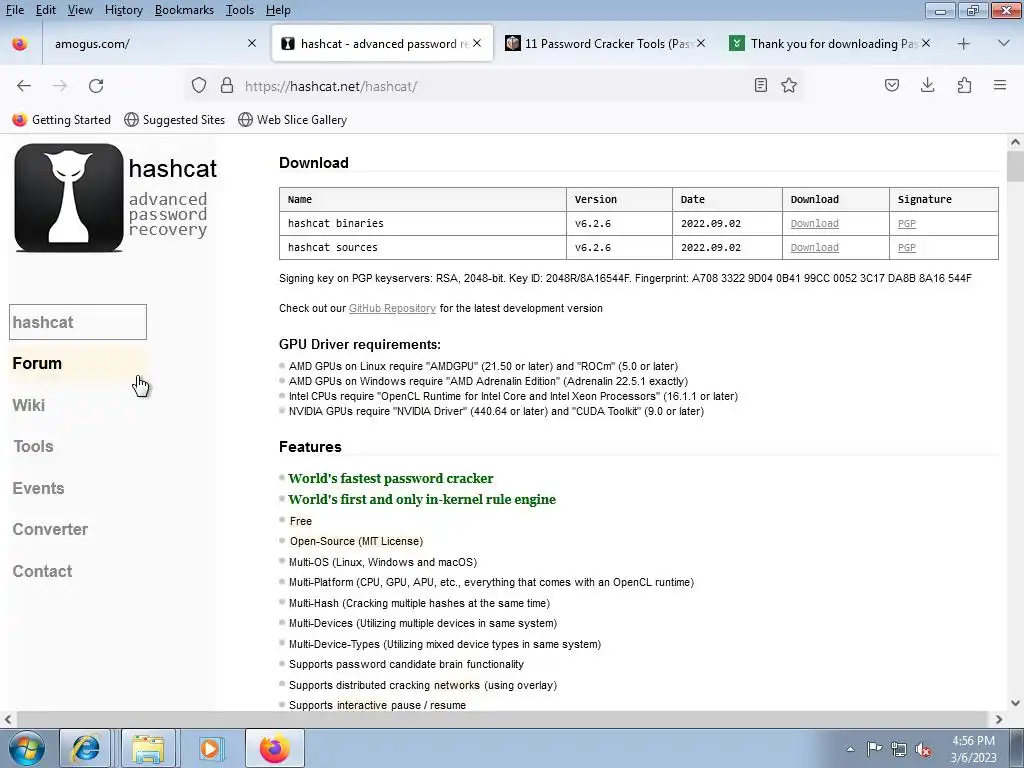Click vertical scrollbar down arrow
The image size is (1024, 768).
coord(1015,703)
